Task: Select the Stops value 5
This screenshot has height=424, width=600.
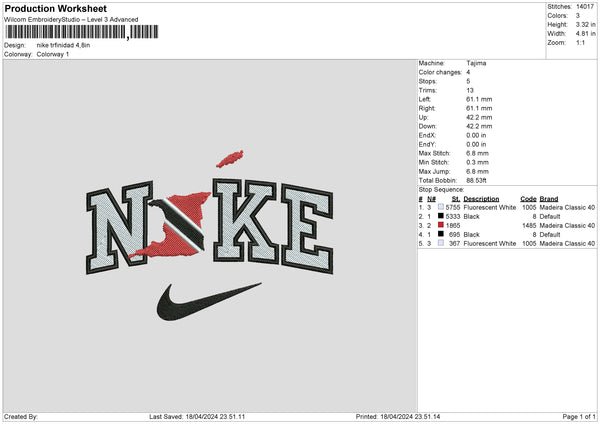Action: coord(468,81)
